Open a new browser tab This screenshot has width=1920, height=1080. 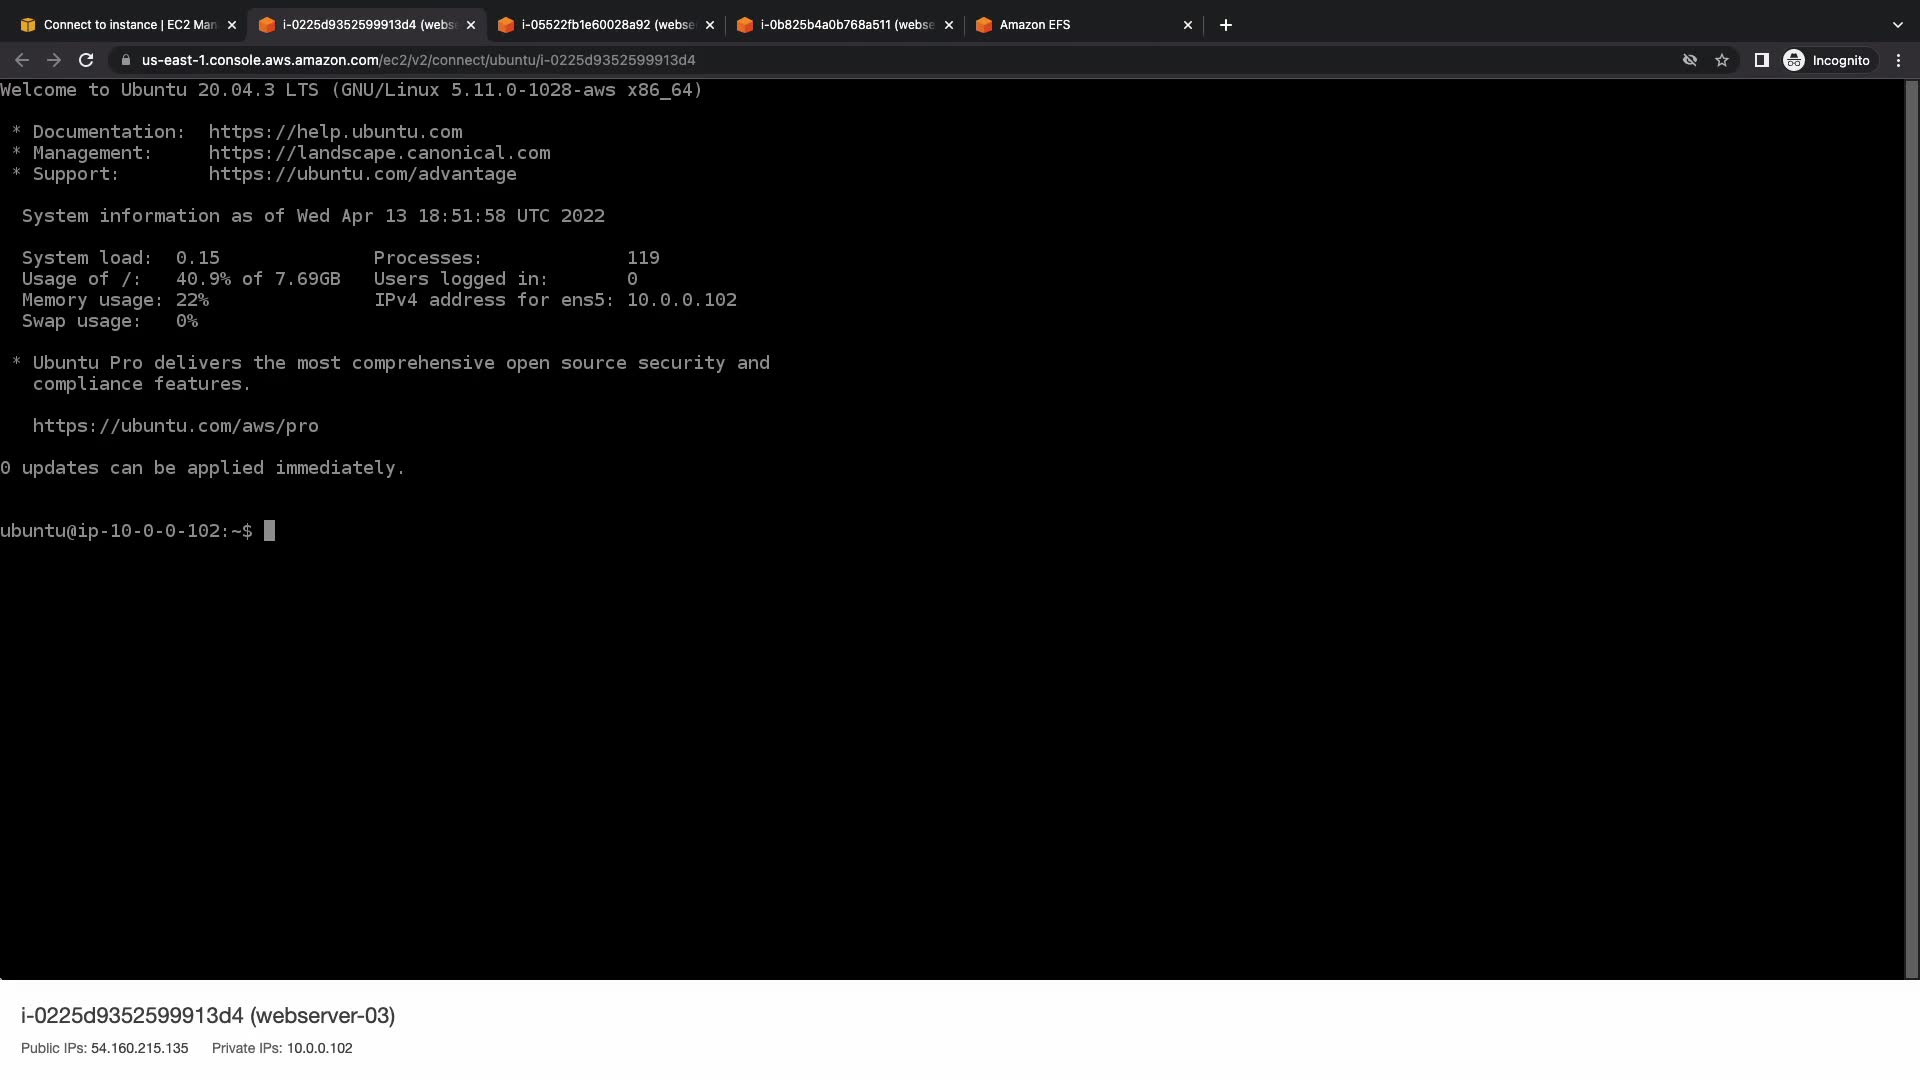pyautogui.click(x=1226, y=25)
